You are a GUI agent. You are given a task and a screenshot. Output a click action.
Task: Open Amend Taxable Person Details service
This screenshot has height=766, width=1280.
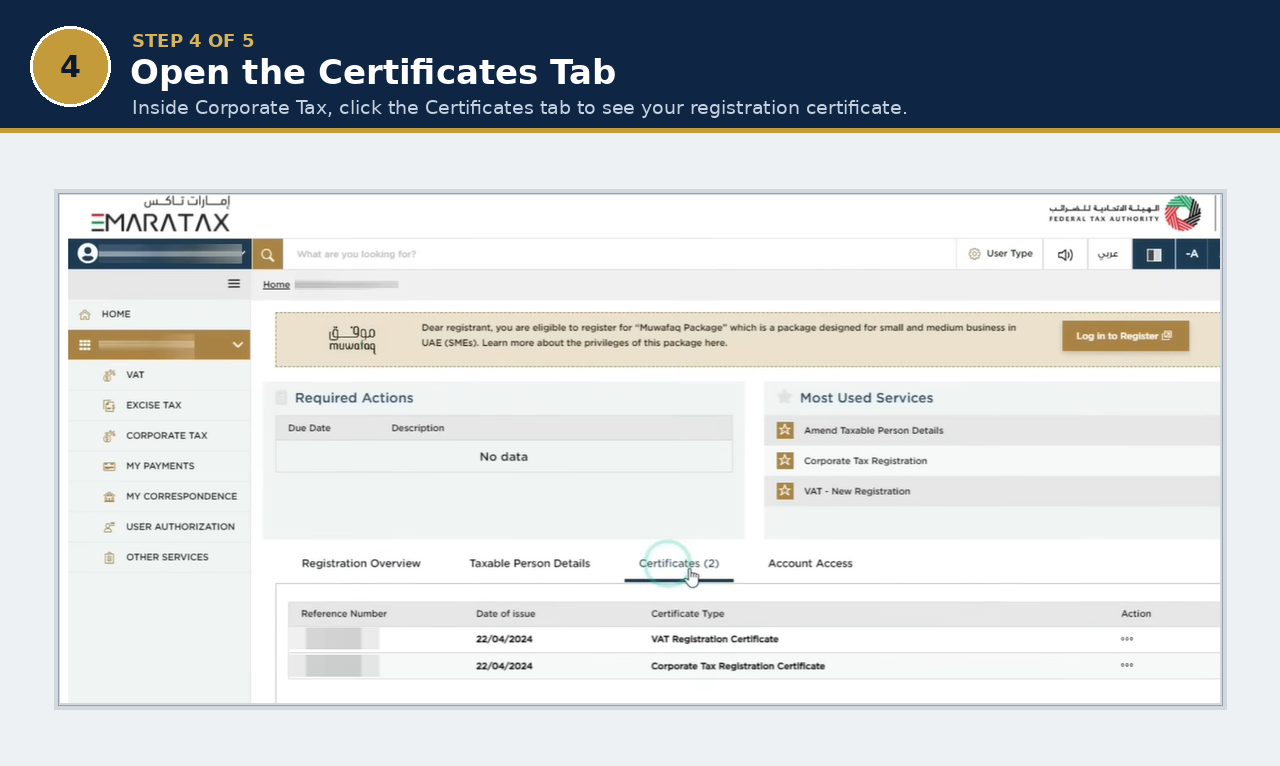point(873,431)
